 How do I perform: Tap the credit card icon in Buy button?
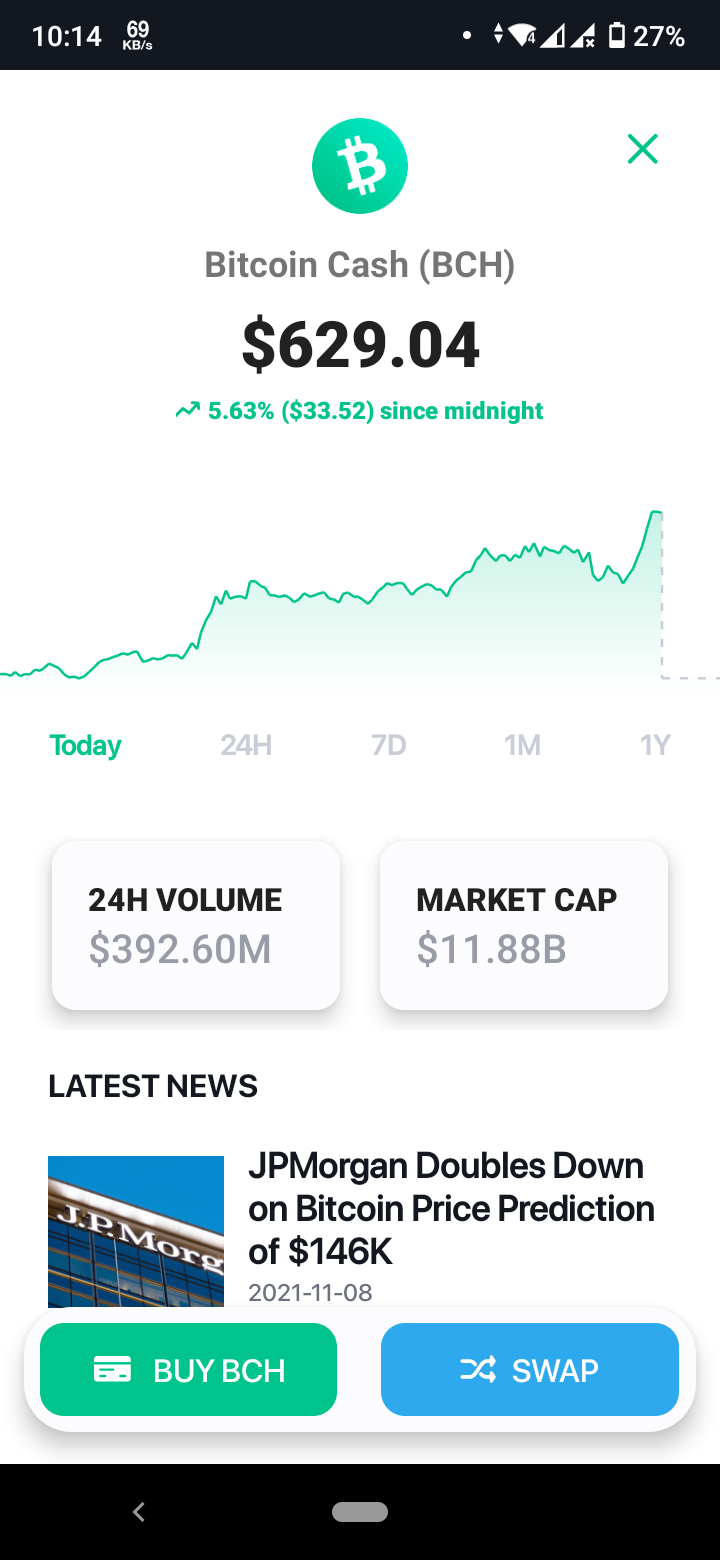tap(112, 1370)
